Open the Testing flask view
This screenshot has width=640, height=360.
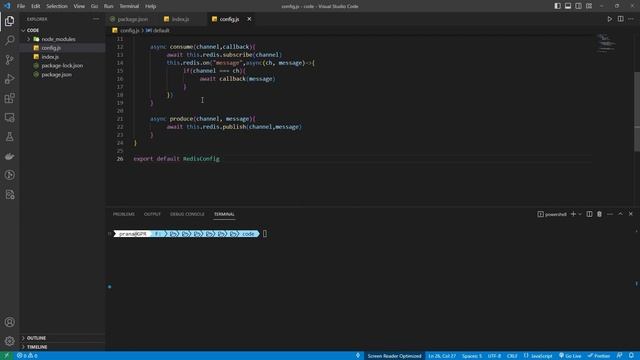pyautogui.click(x=9, y=137)
